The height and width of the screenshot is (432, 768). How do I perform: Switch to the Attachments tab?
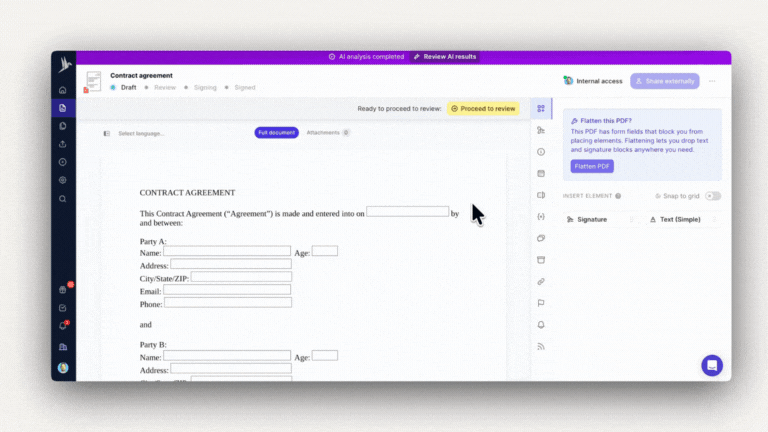(328, 133)
